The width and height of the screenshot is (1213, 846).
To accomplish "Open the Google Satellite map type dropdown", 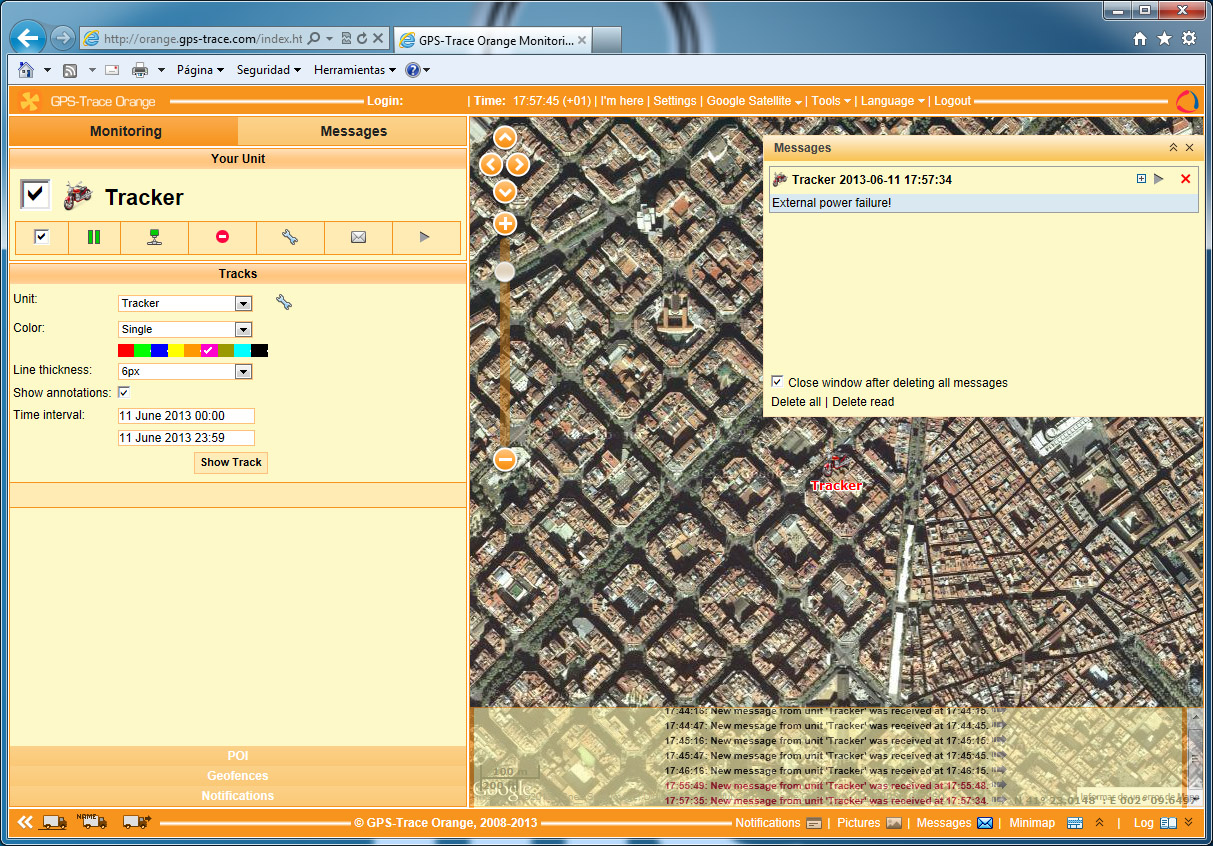I will [754, 101].
